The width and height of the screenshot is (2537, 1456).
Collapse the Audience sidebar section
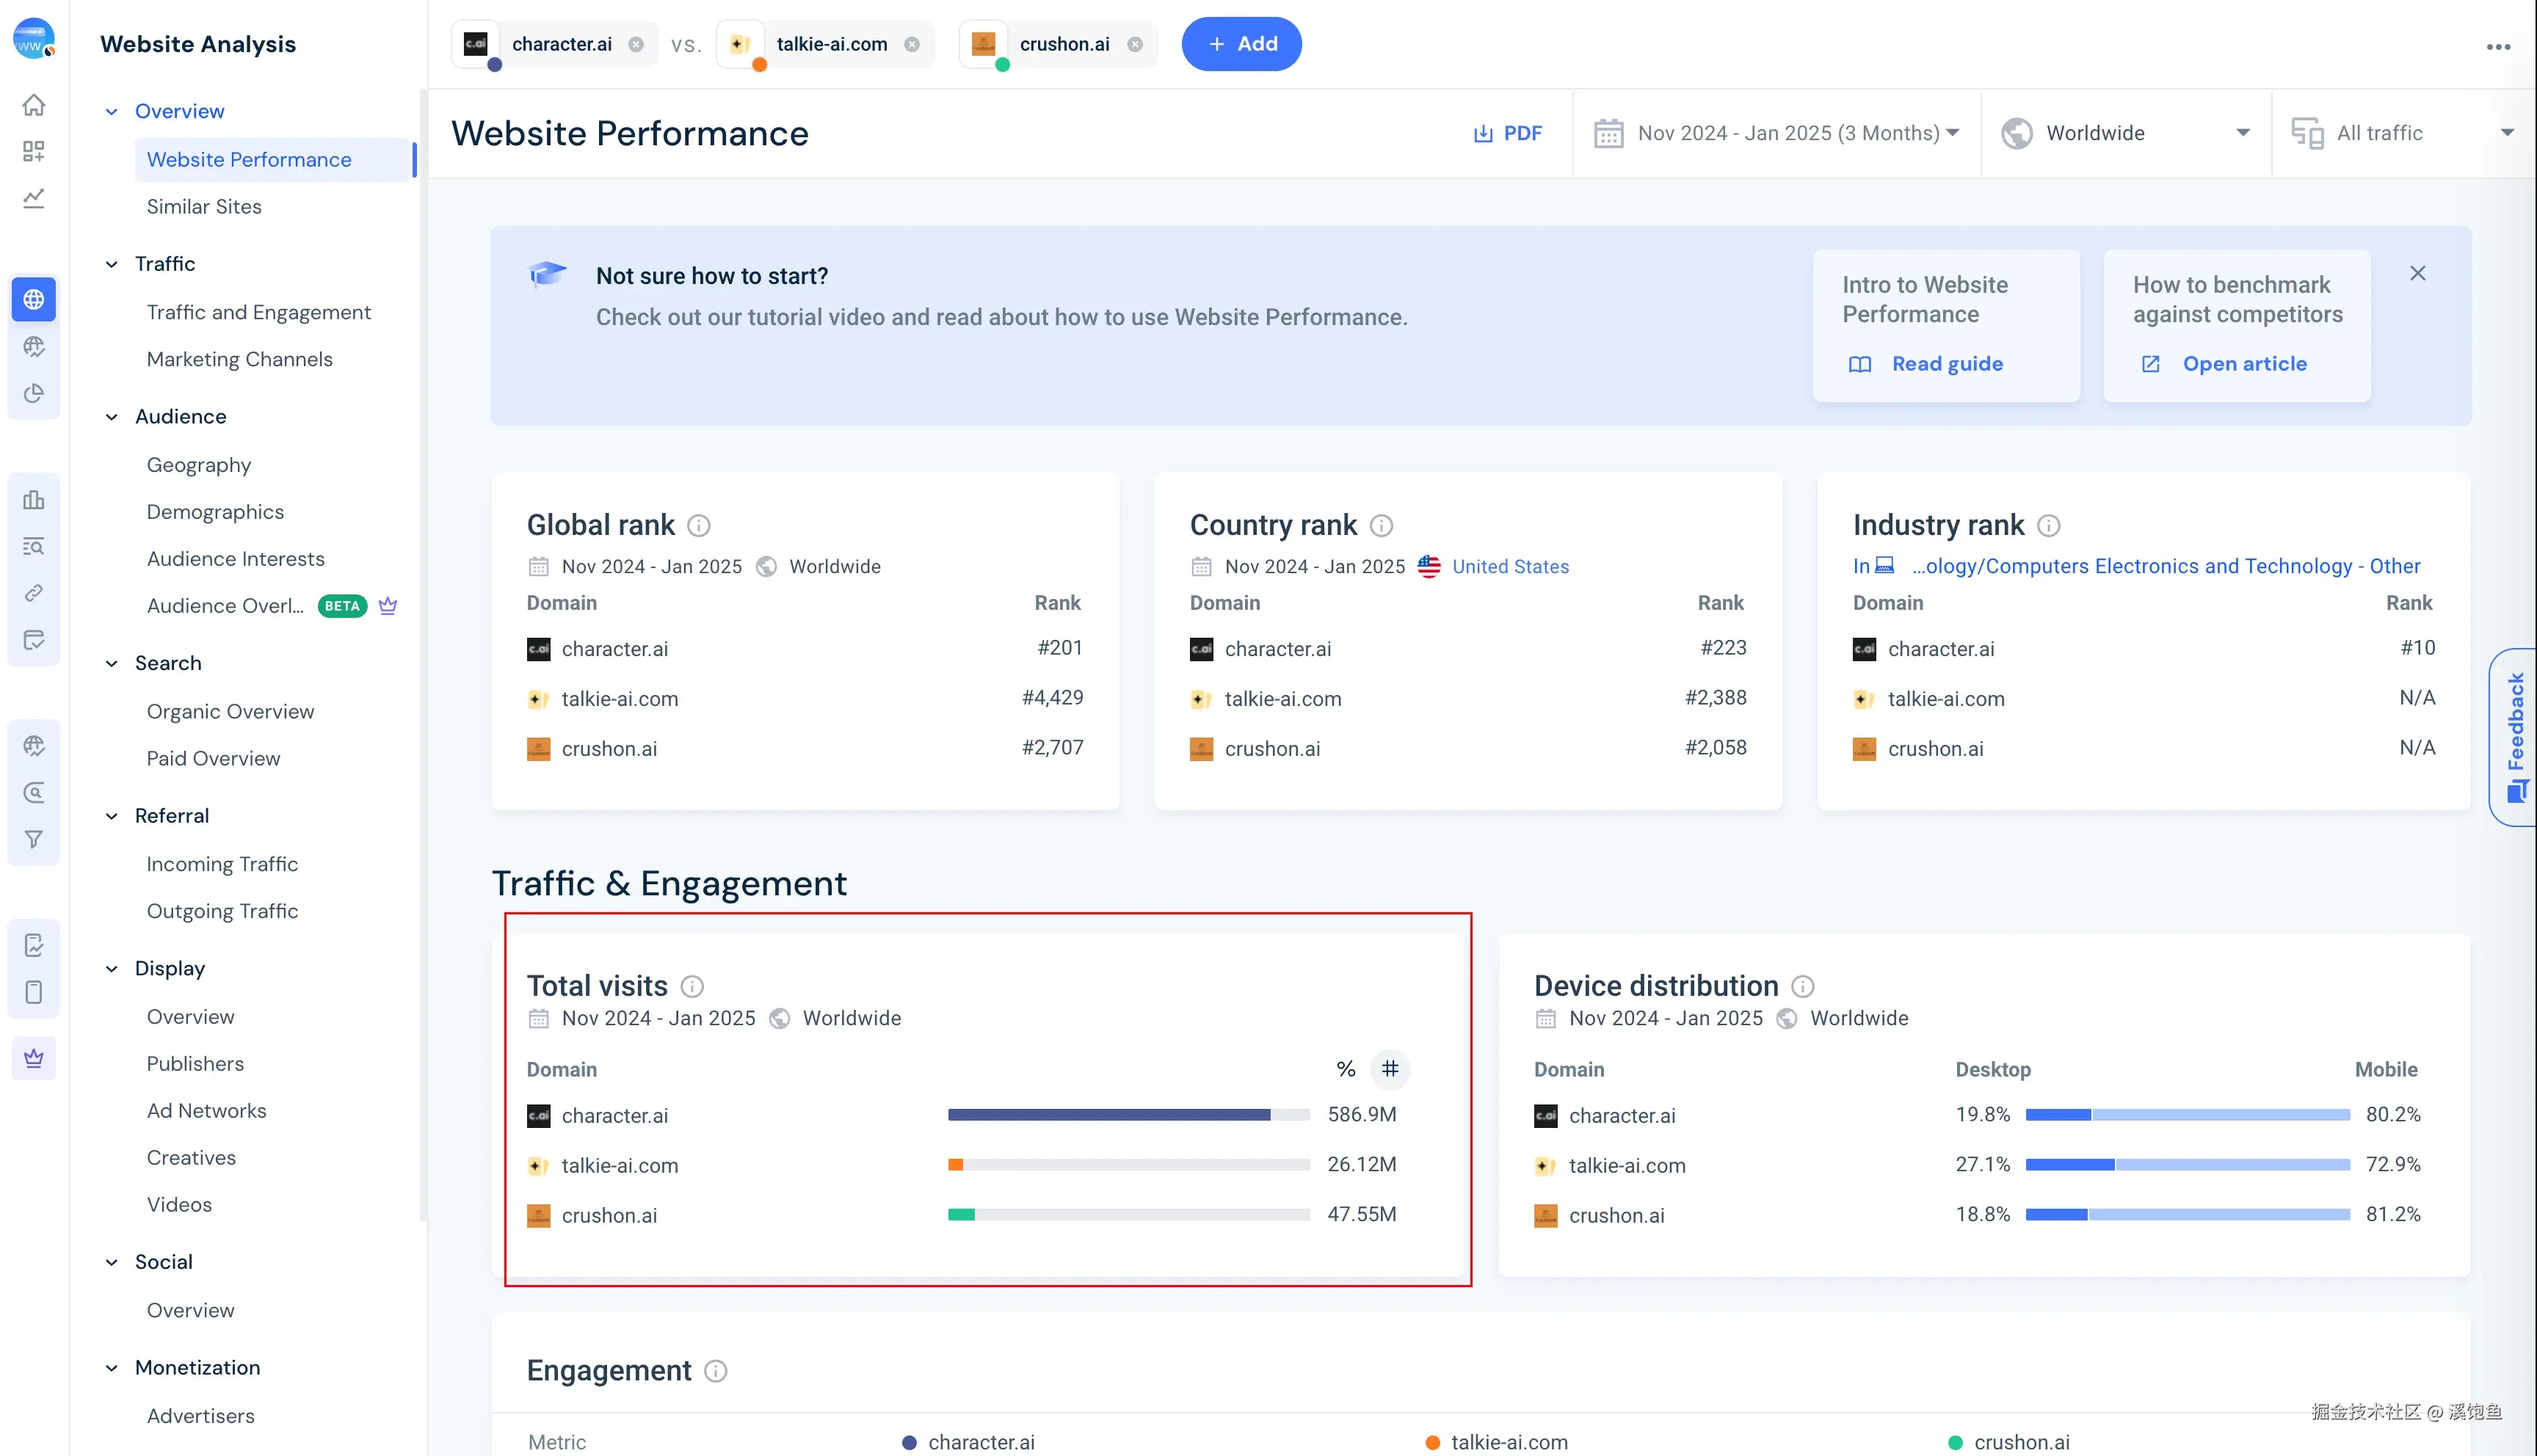click(112, 417)
